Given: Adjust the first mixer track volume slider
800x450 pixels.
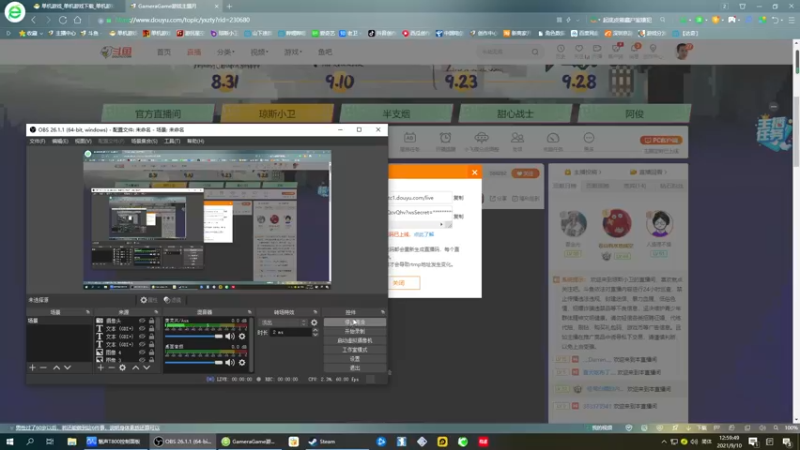Looking at the screenshot, I should coord(194,336).
